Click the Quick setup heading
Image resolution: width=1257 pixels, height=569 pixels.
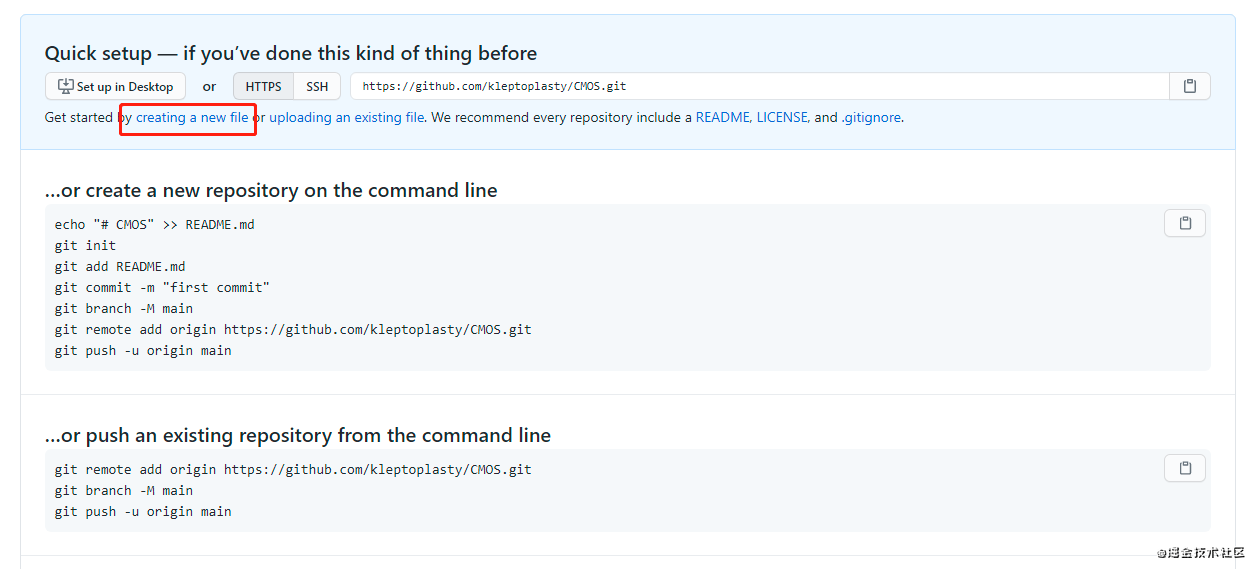[290, 54]
